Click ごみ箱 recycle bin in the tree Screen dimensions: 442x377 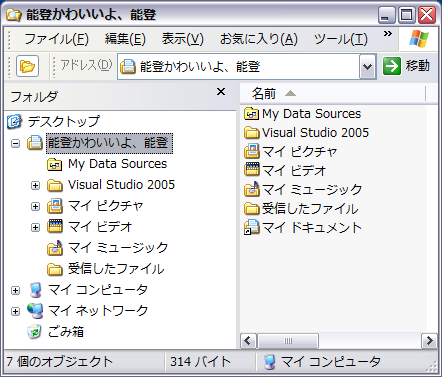point(55,331)
